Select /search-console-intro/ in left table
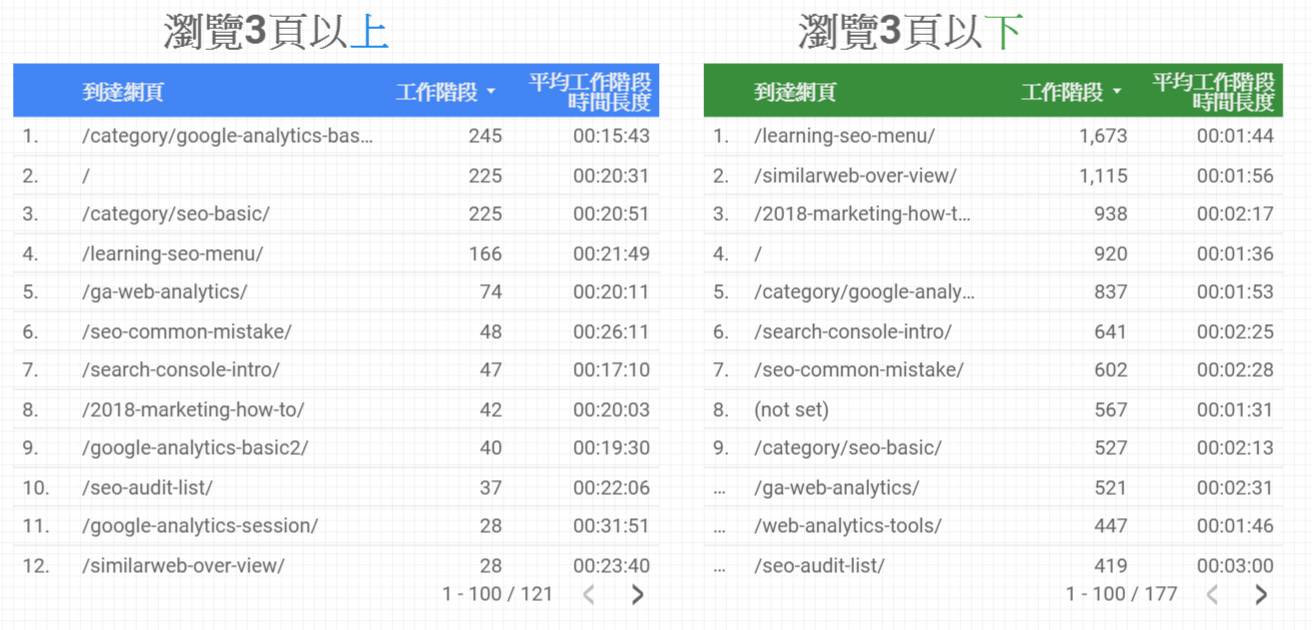Screen dimensions: 1312x630 tap(181, 370)
